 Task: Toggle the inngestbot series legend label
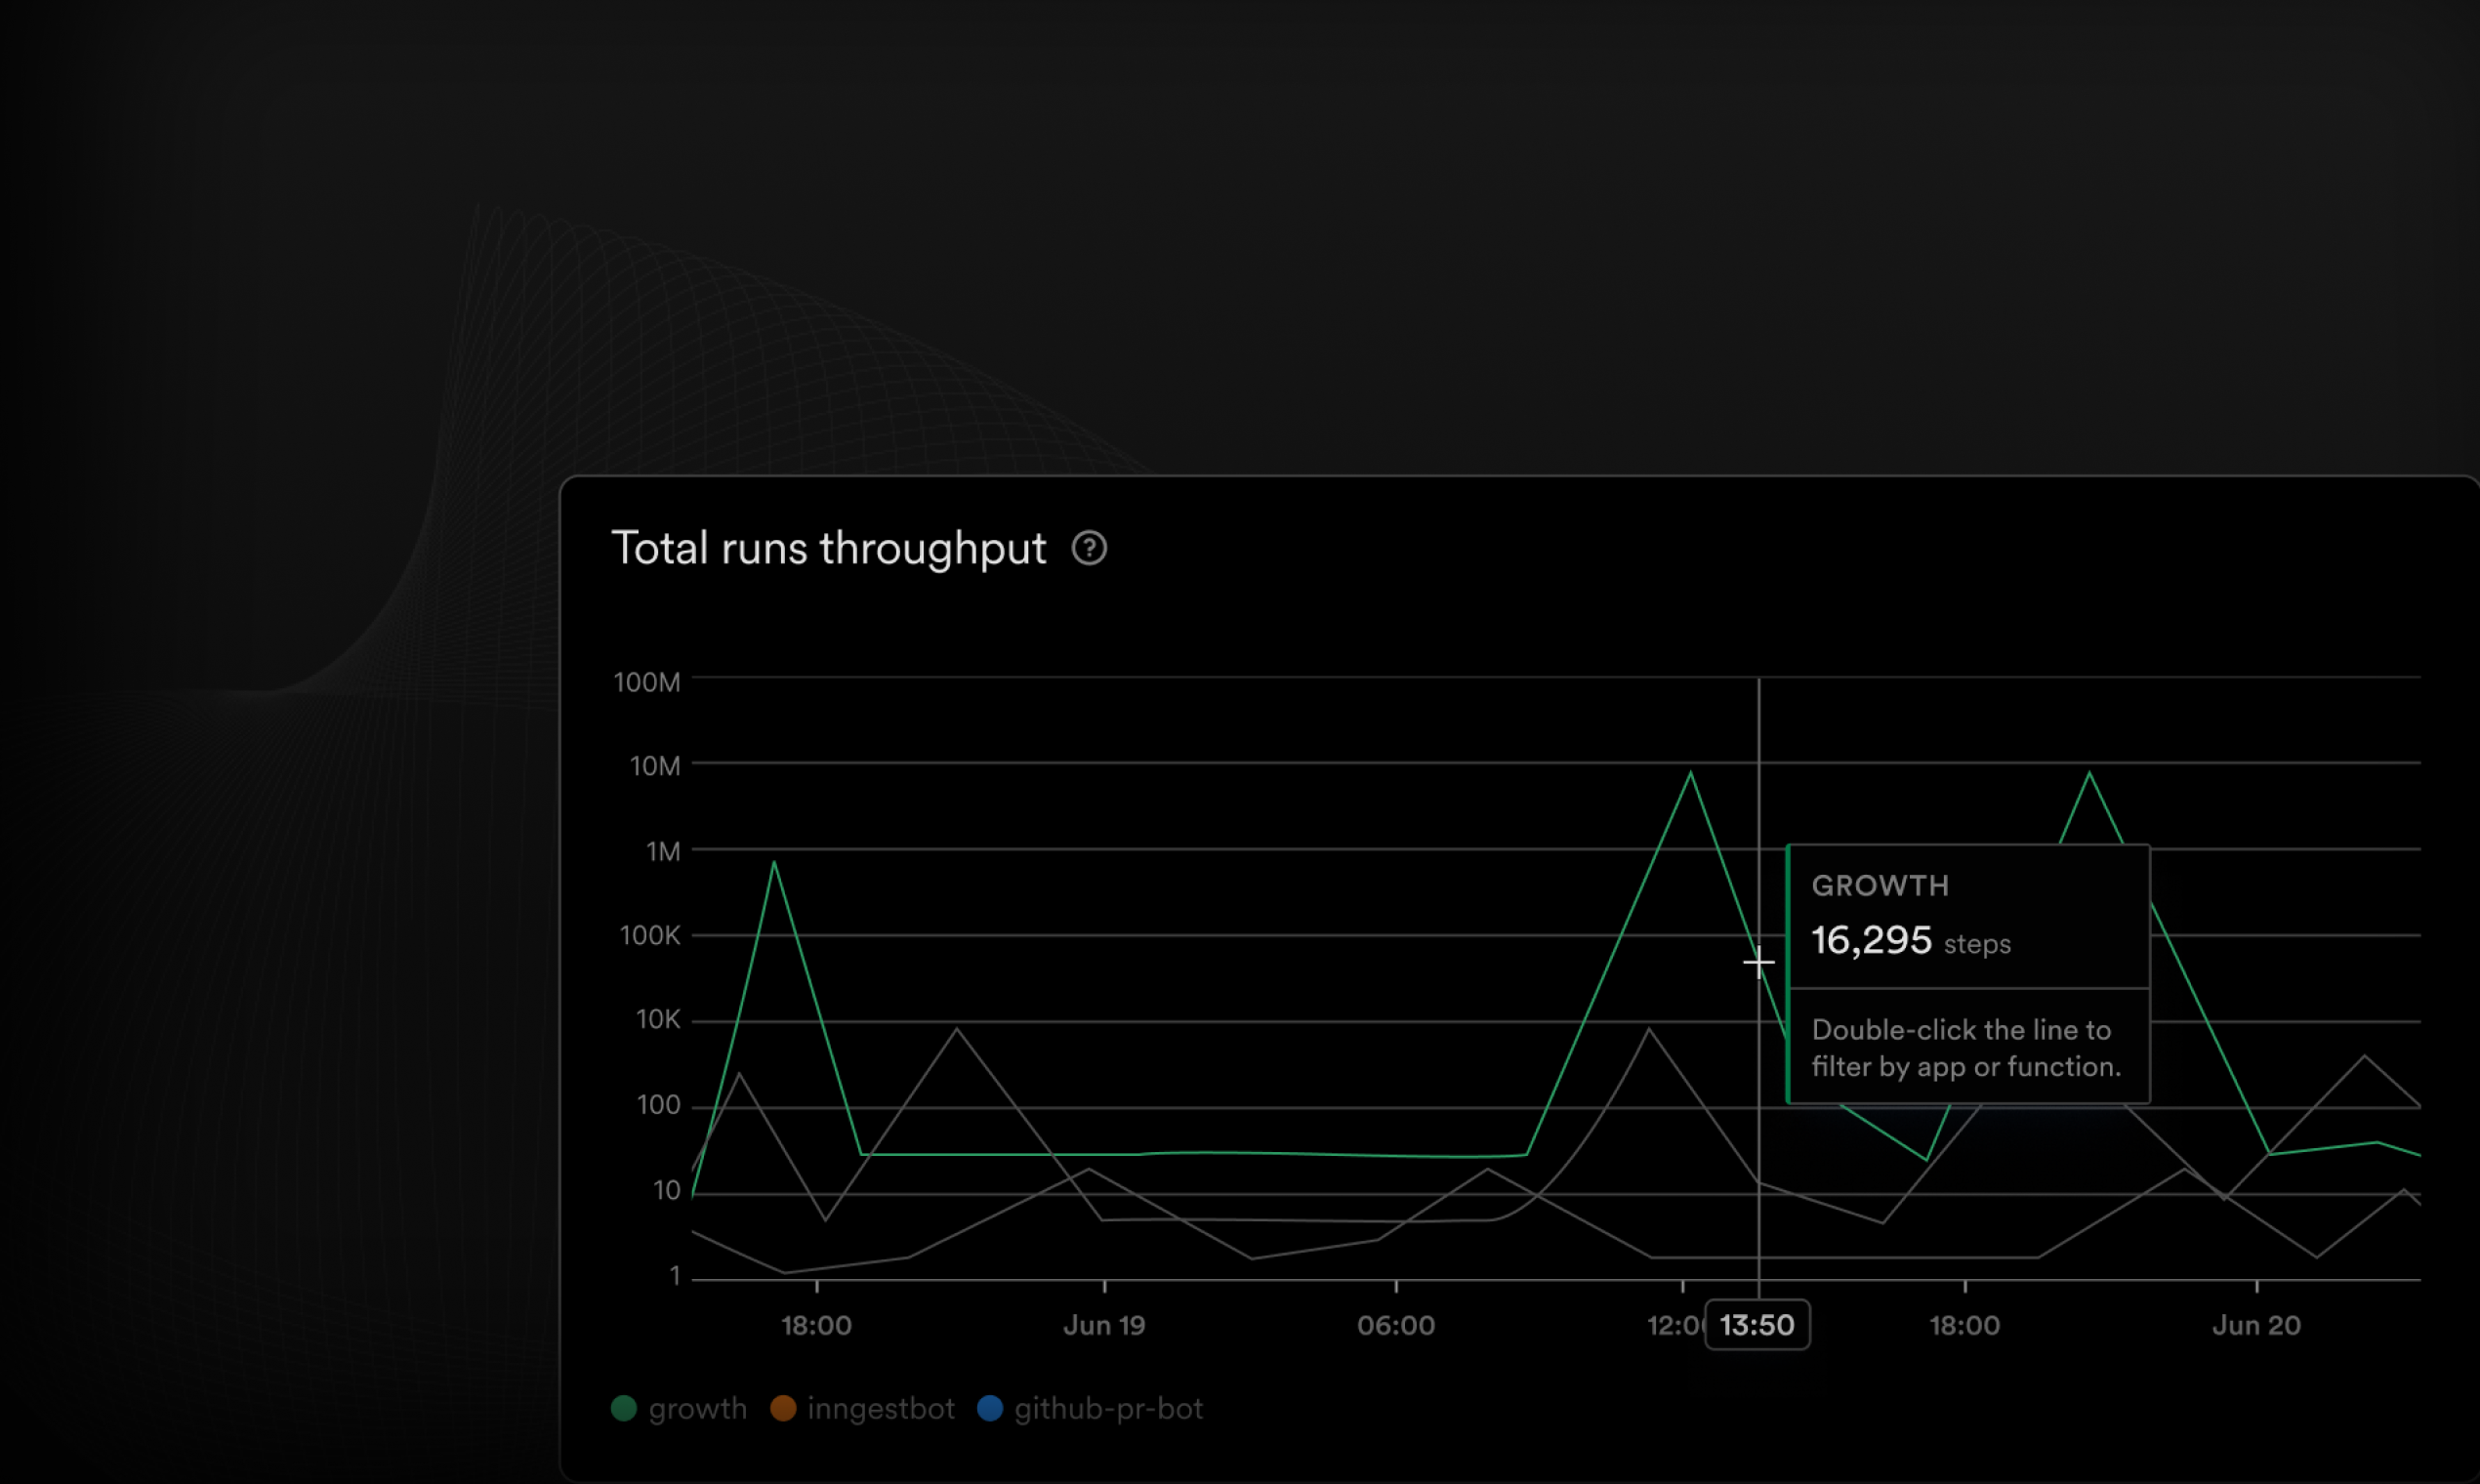[x=880, y=1409]
